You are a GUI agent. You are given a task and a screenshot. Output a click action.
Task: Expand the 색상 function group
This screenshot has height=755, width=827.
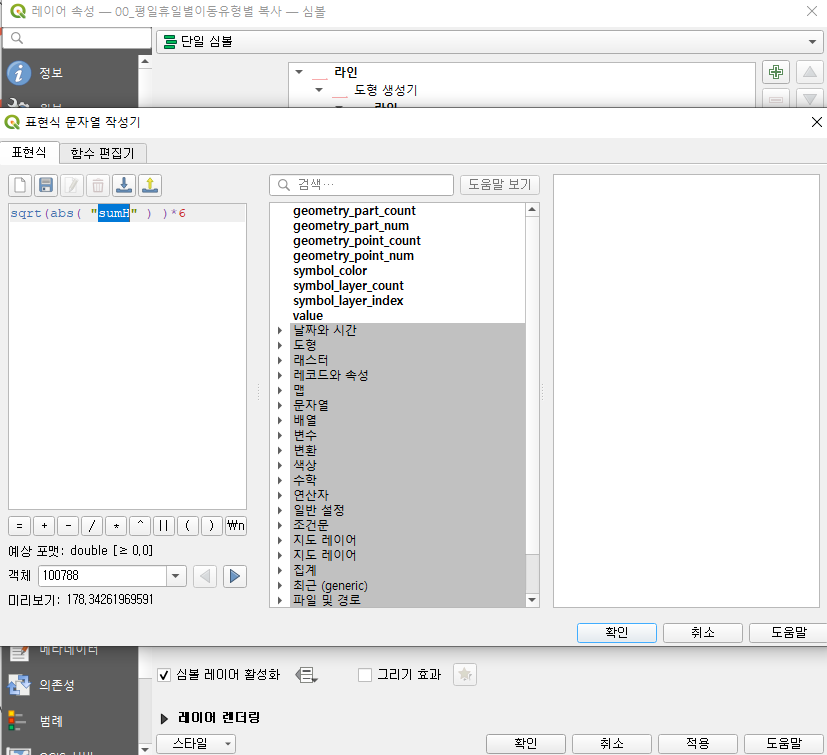click(x=280, y=465)
